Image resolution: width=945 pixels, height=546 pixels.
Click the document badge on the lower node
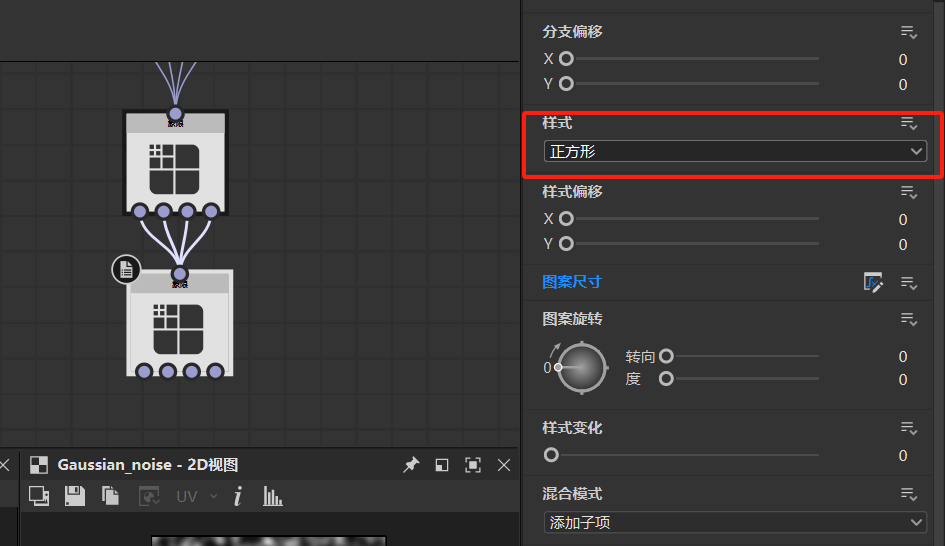coord(126,269)
